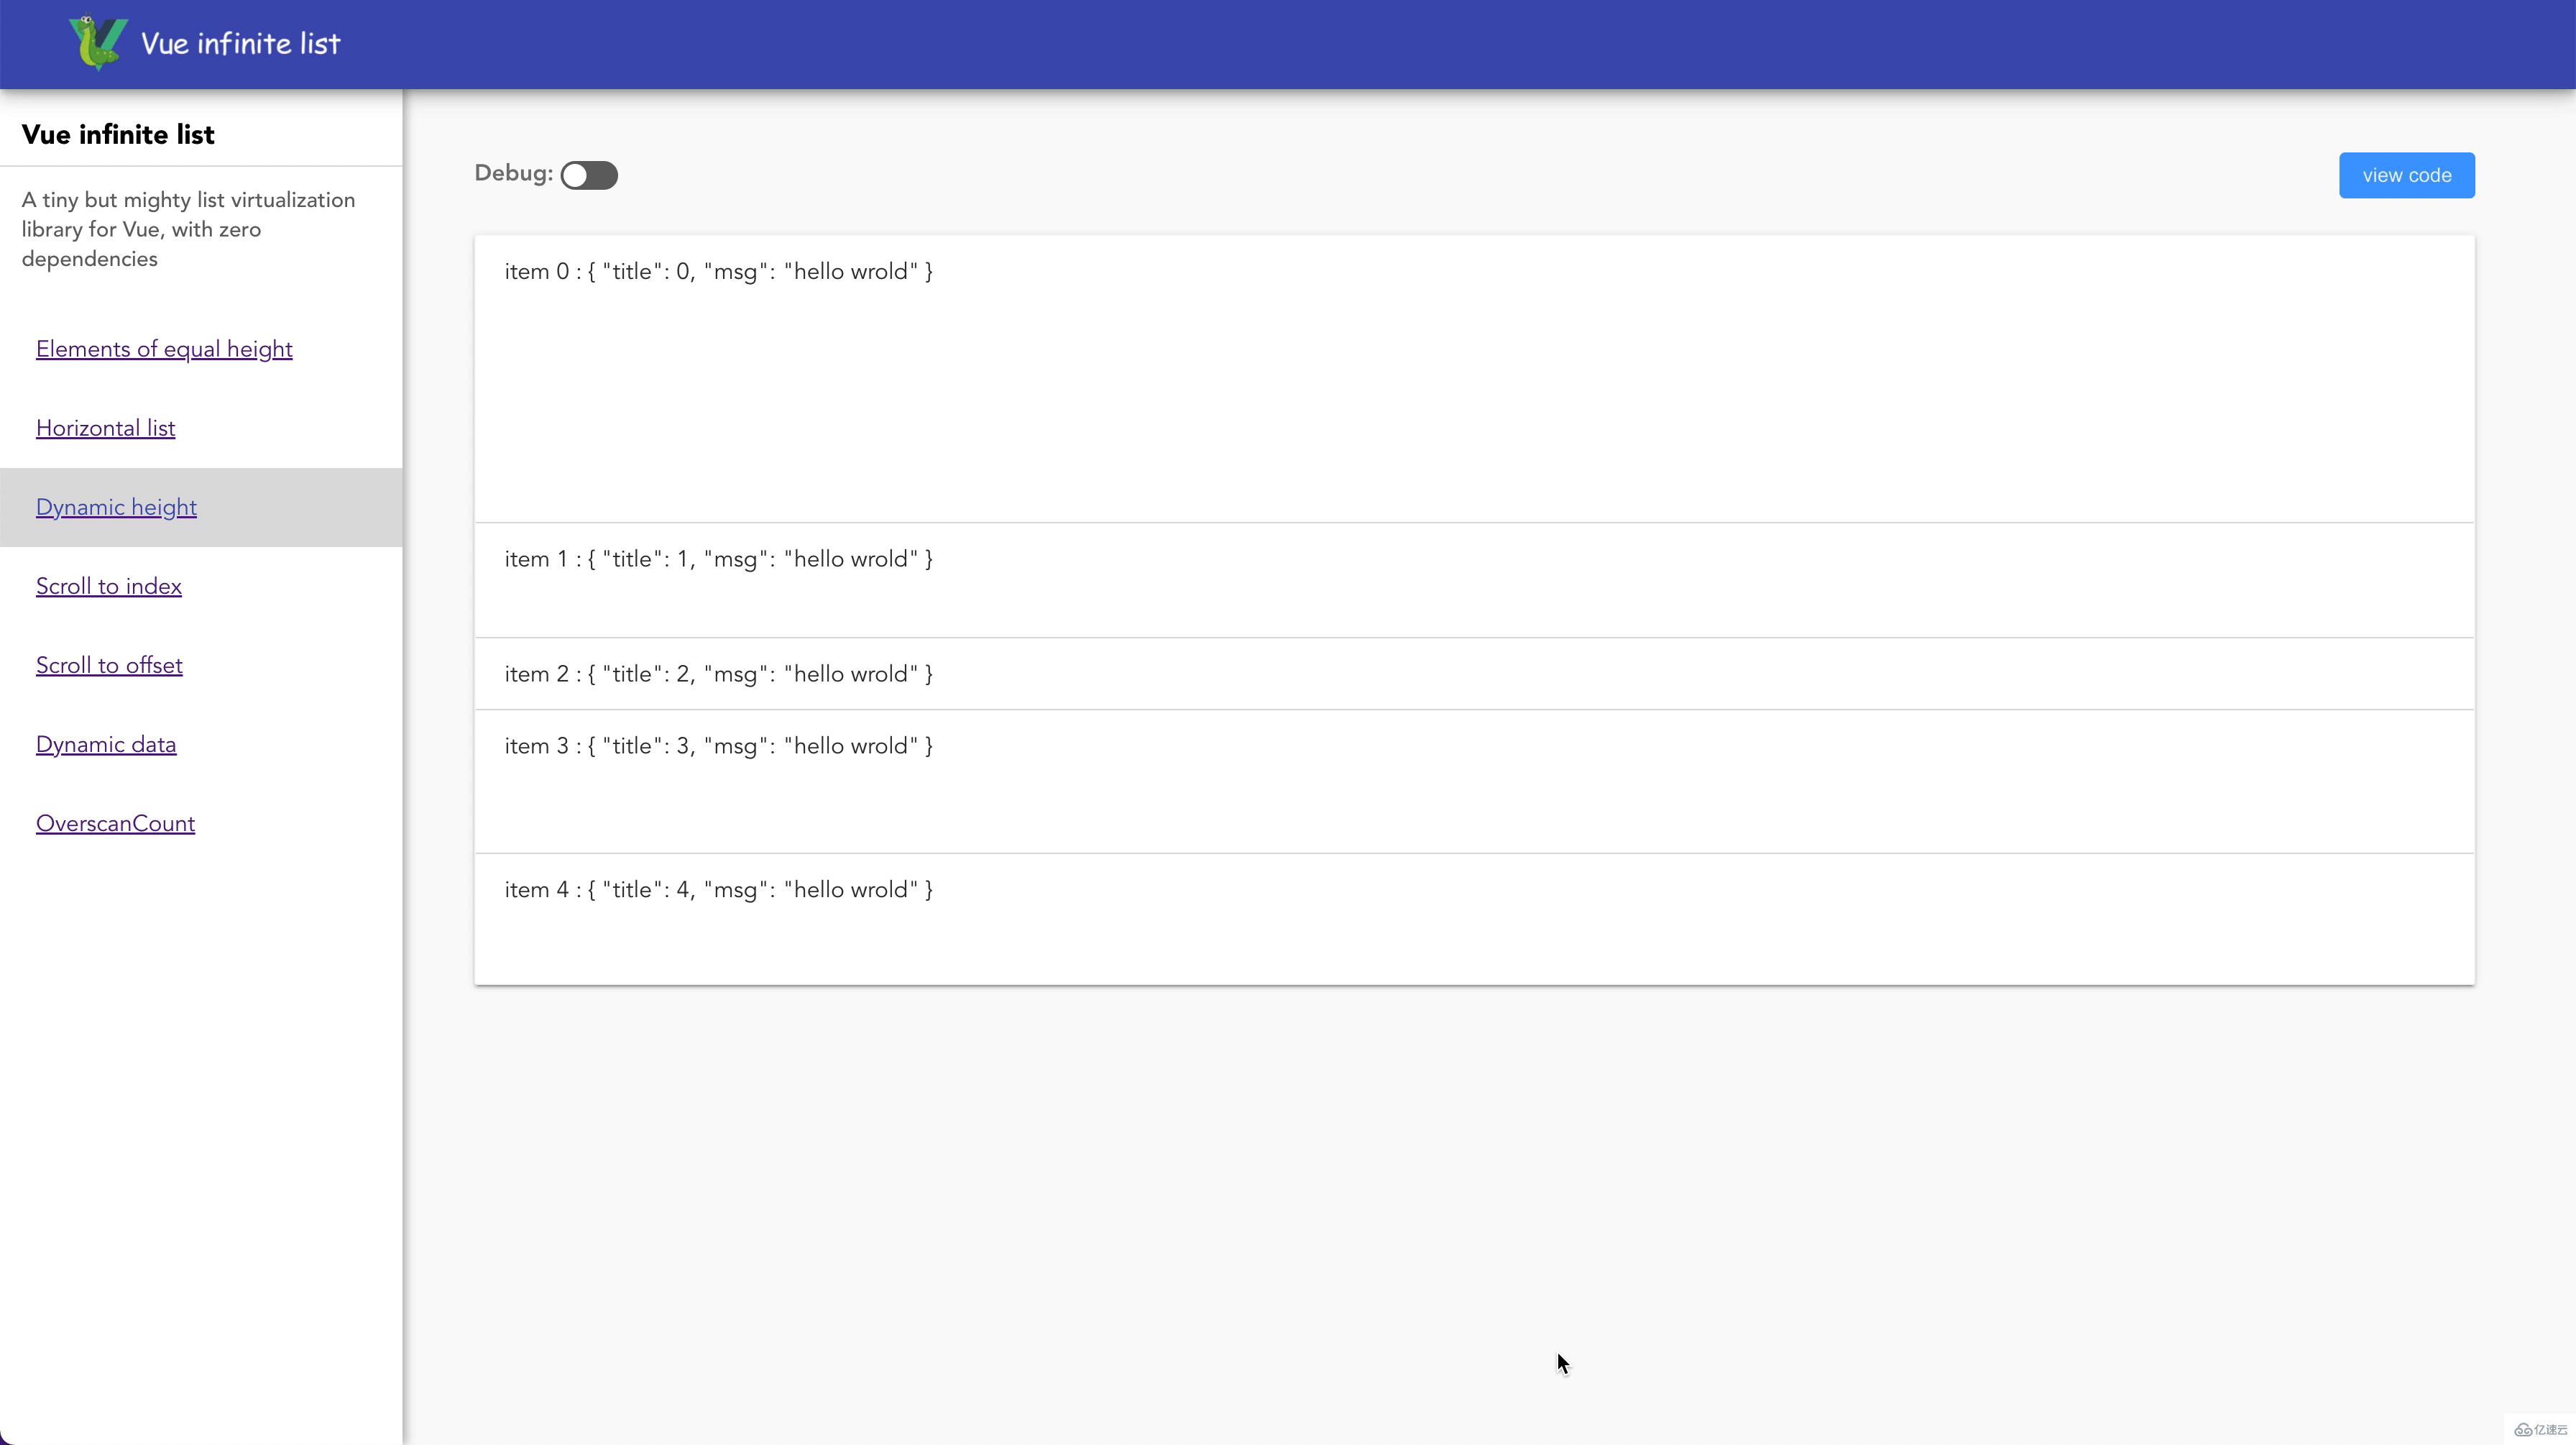Click 'Scroll to index' navigation link
The height and width of the screenshot is (1445, 2576).
(x=108, y=585)
